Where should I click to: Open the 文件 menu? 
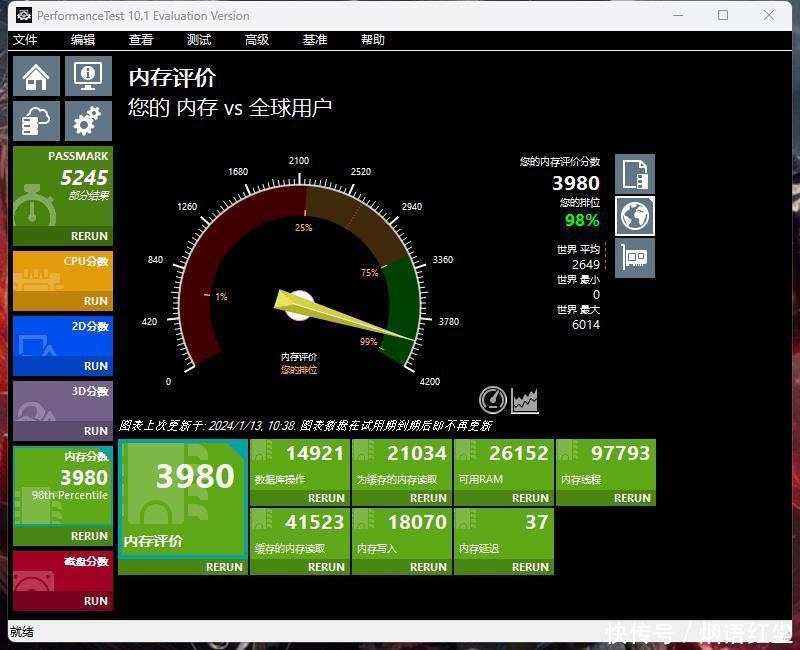point(25,40)
